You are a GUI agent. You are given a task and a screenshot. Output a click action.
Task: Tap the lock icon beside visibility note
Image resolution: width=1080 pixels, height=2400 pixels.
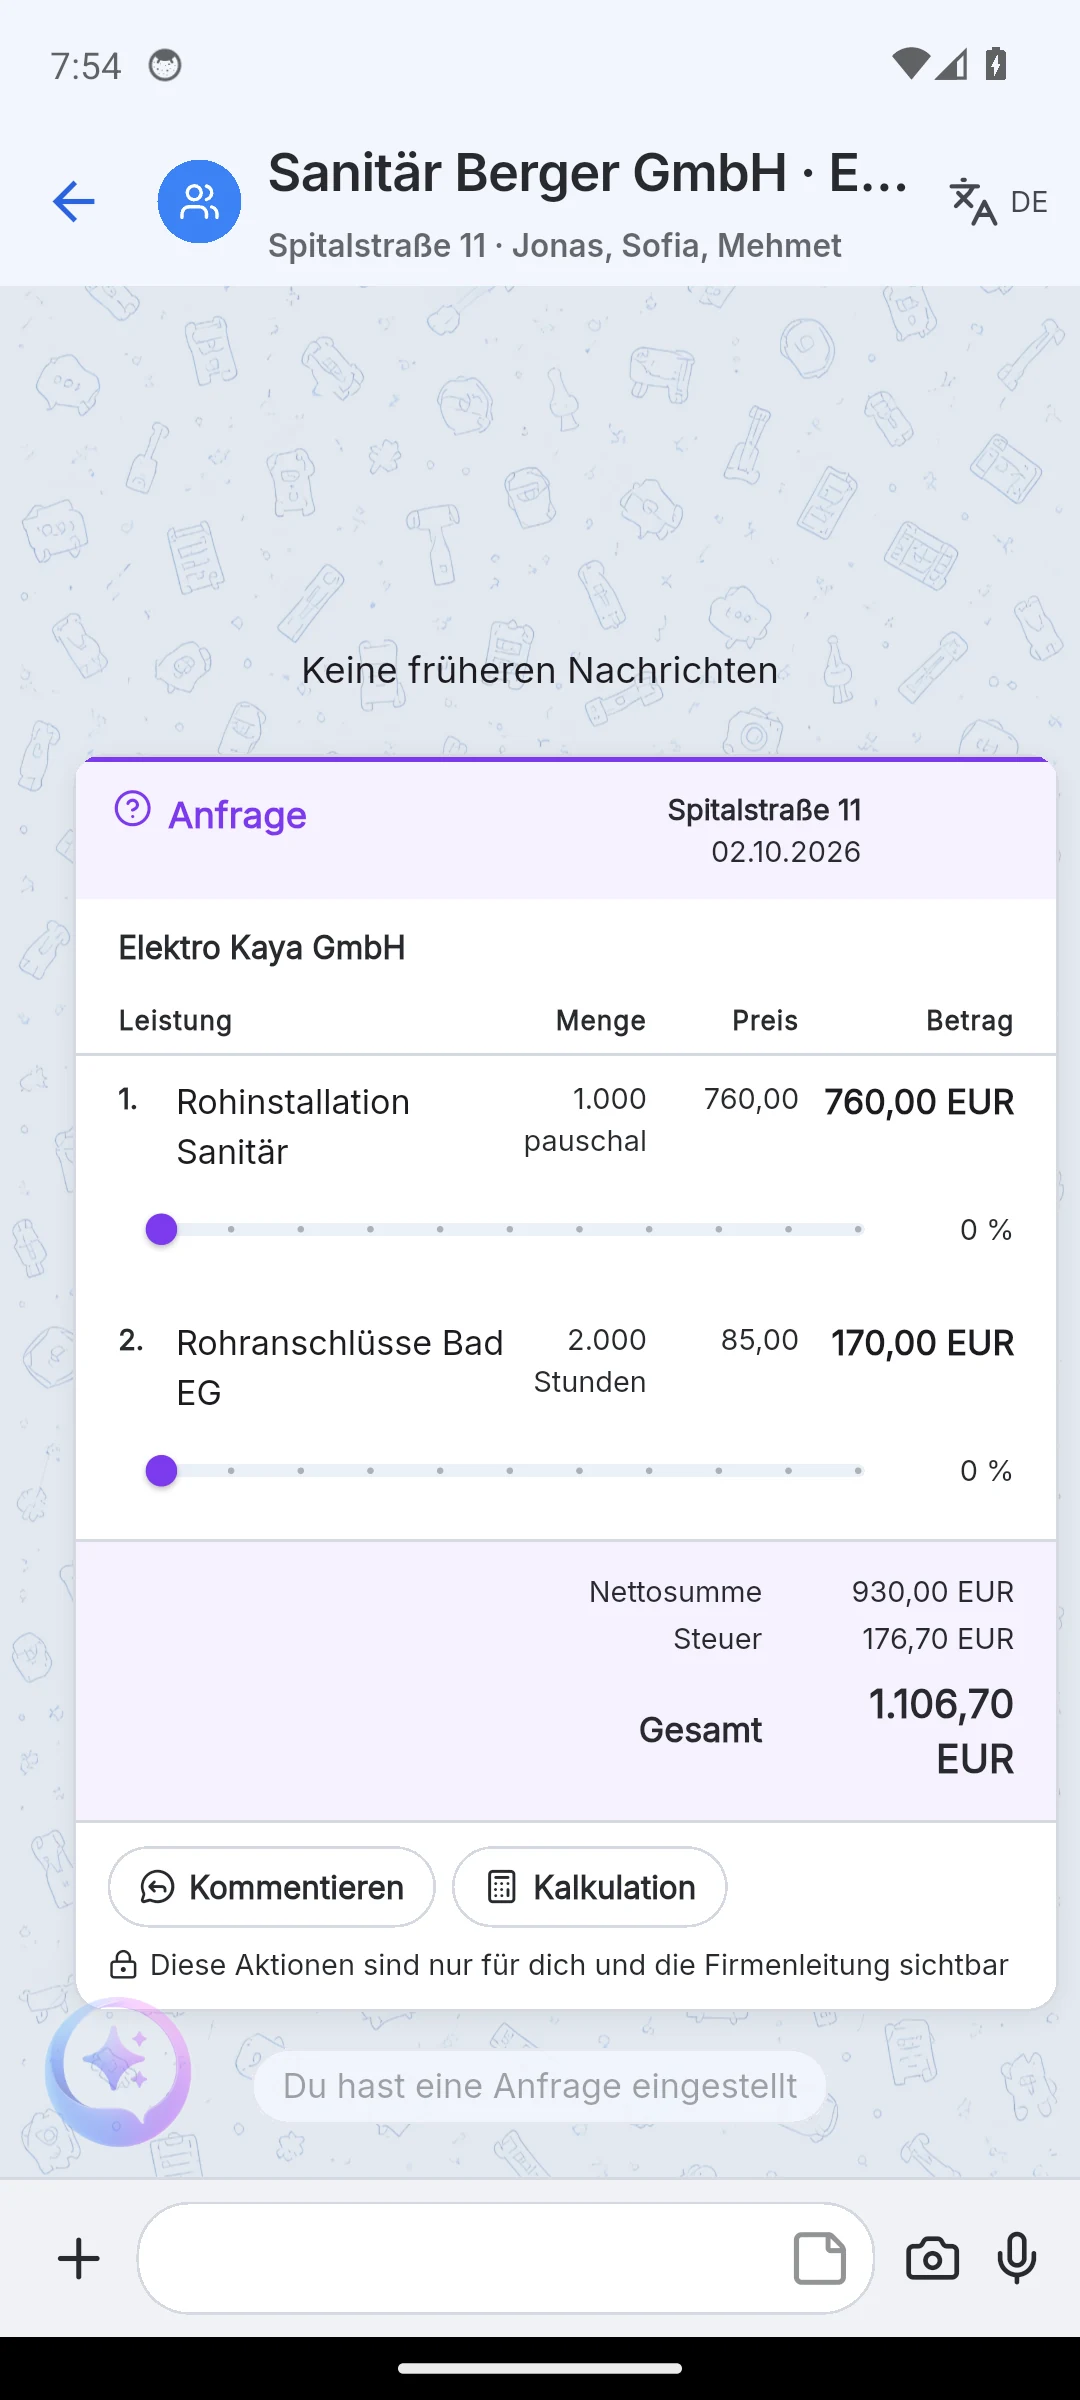123,1965
